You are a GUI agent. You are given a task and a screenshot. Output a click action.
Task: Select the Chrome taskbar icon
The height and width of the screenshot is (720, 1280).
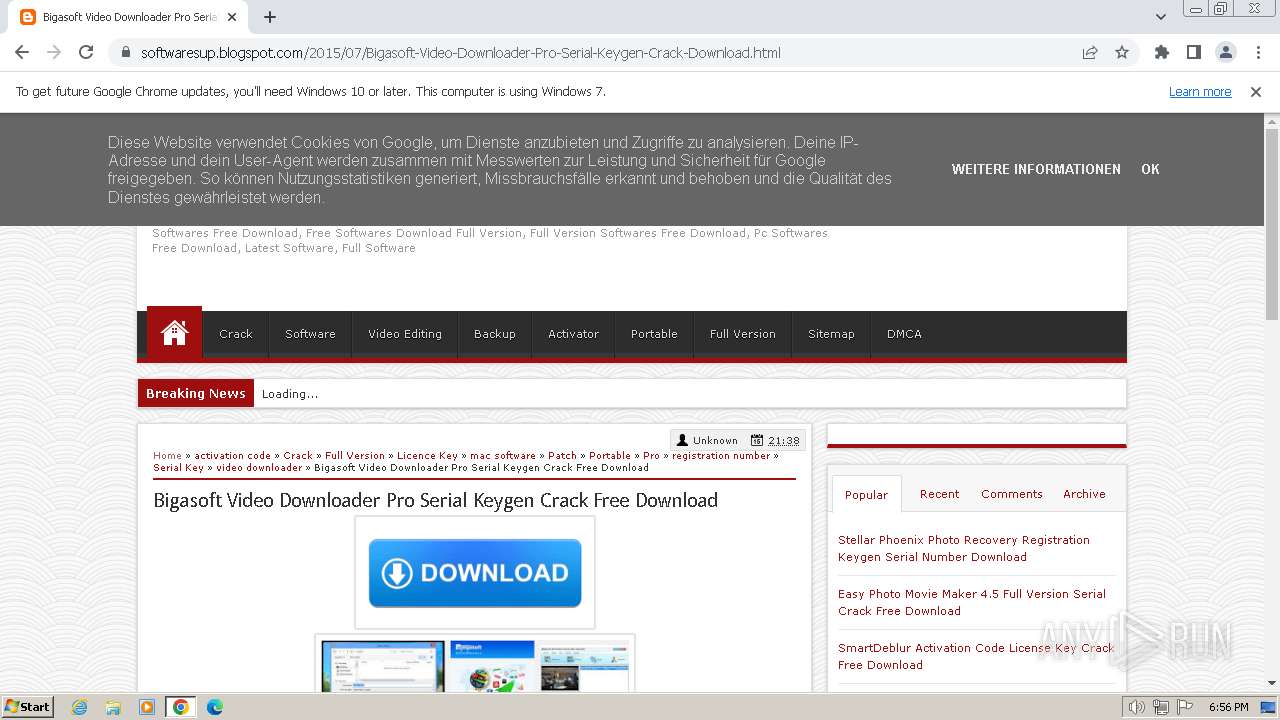coord(181,707)
